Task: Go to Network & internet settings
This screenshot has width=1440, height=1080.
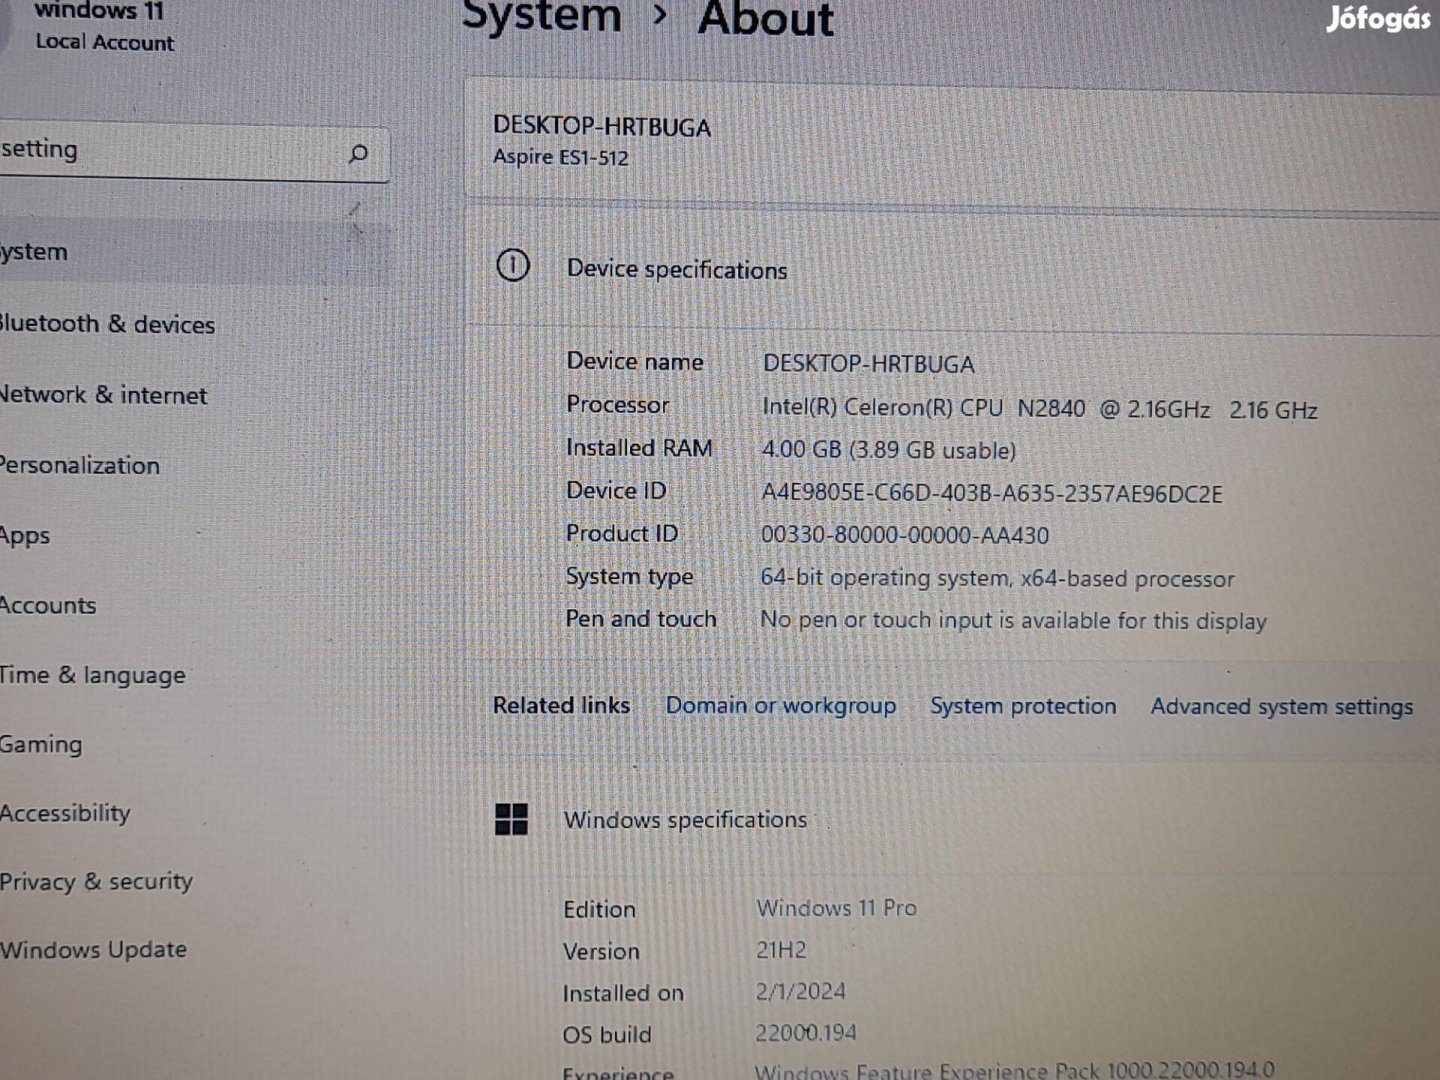Action: (x=103, y=395)
